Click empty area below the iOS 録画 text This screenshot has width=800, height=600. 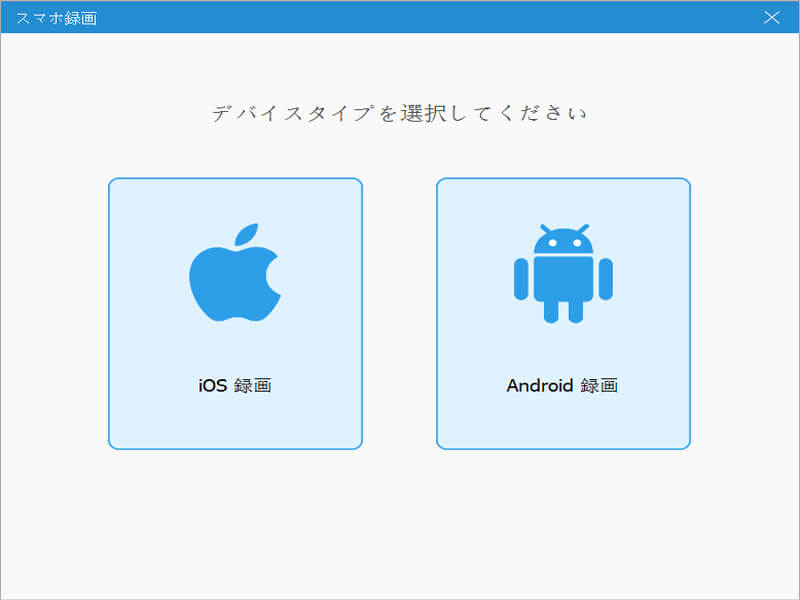235,422
